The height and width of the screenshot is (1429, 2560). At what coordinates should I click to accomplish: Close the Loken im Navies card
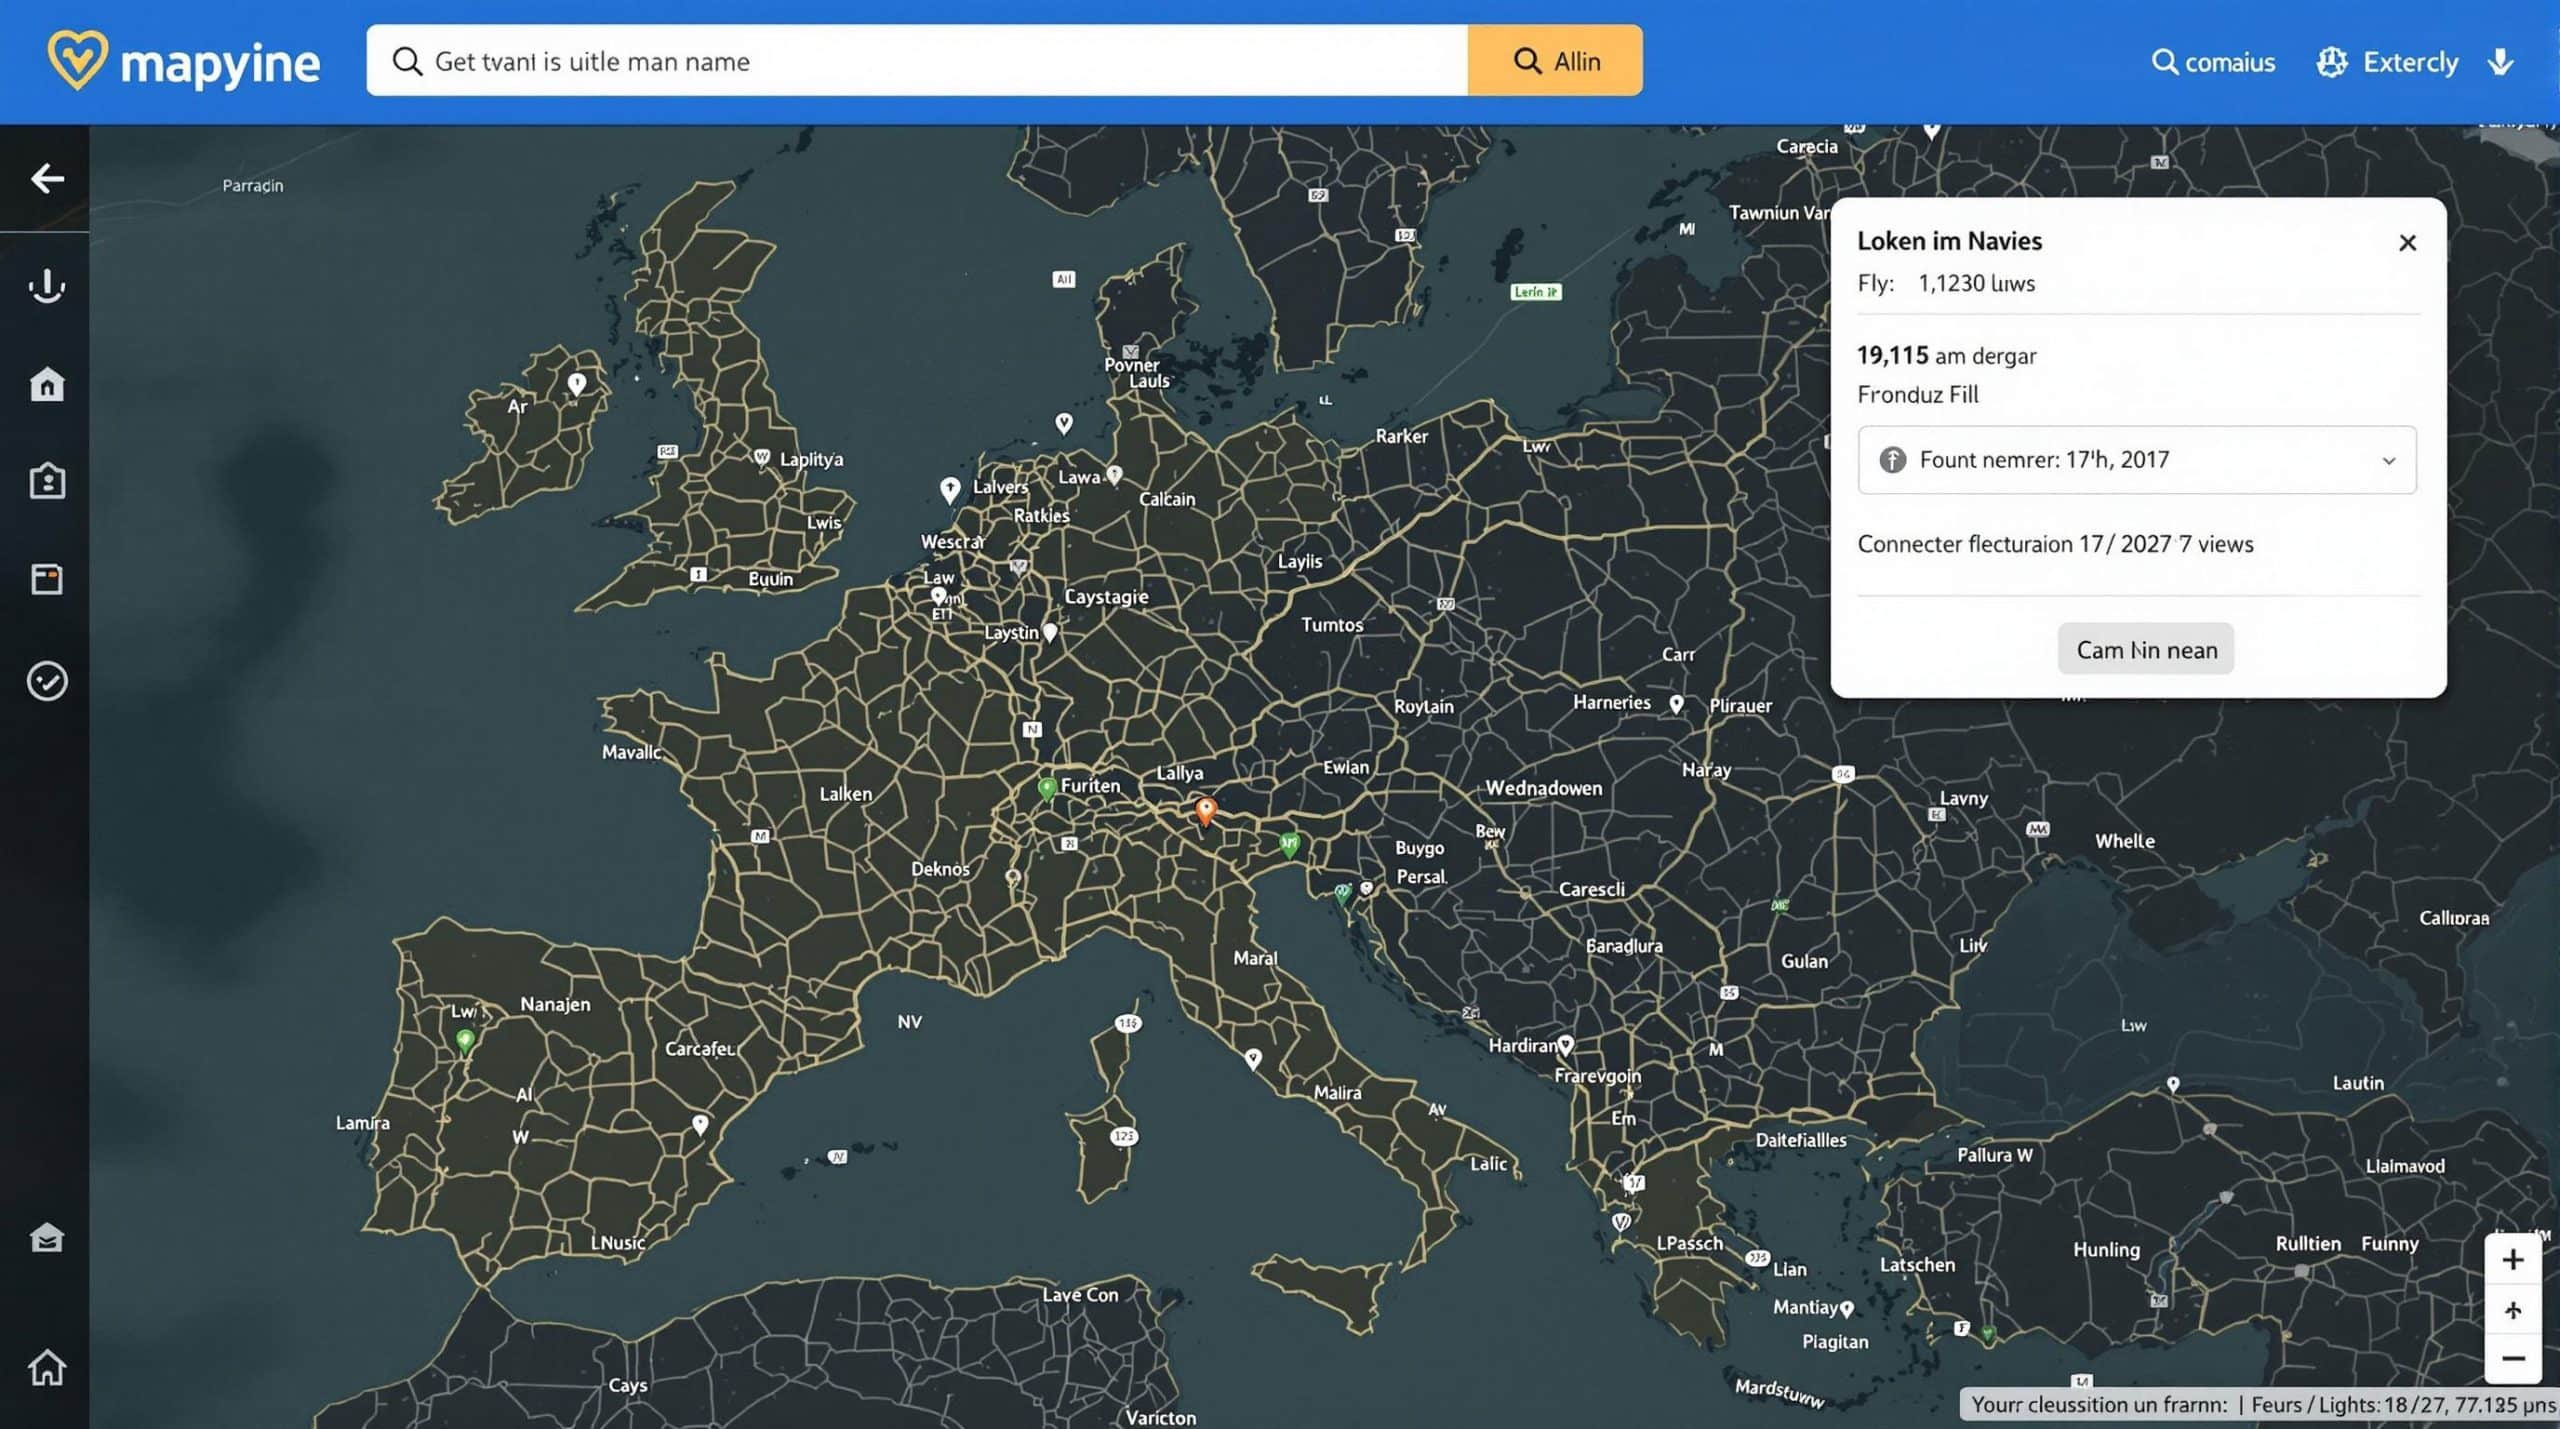(2408, 243)
